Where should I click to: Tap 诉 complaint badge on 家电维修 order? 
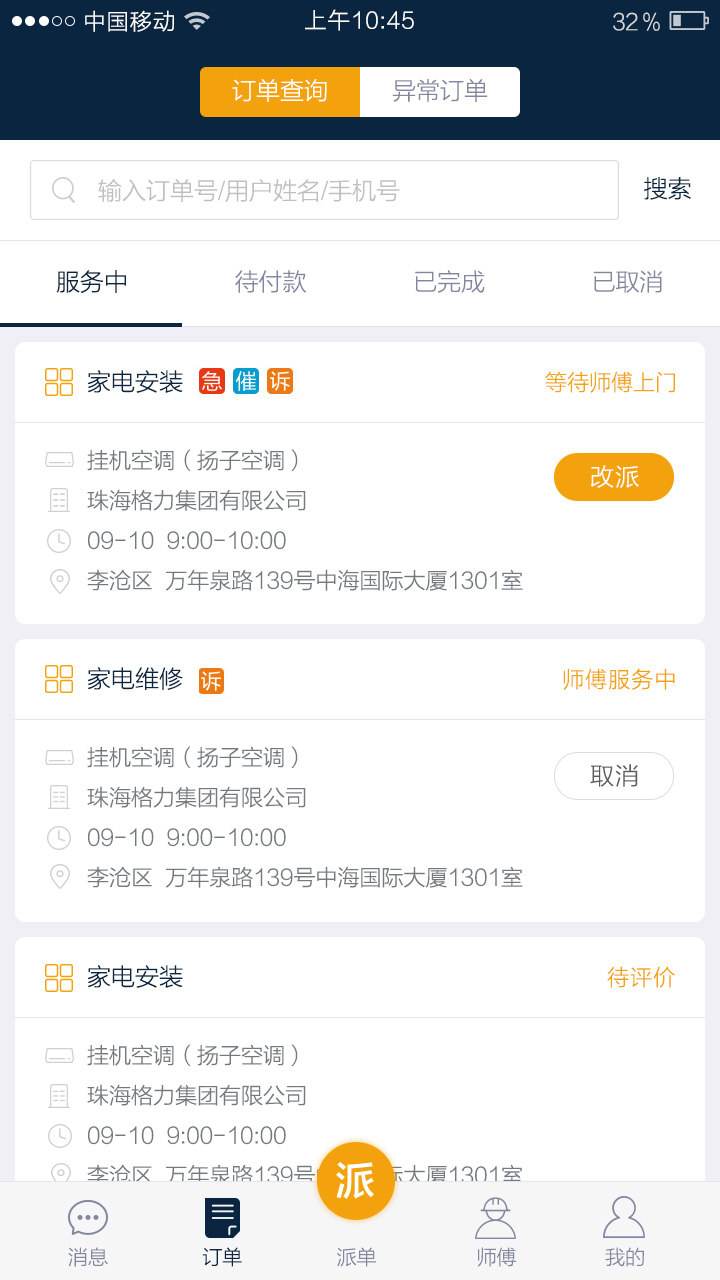pyautogui.click(x=211, y=680)
